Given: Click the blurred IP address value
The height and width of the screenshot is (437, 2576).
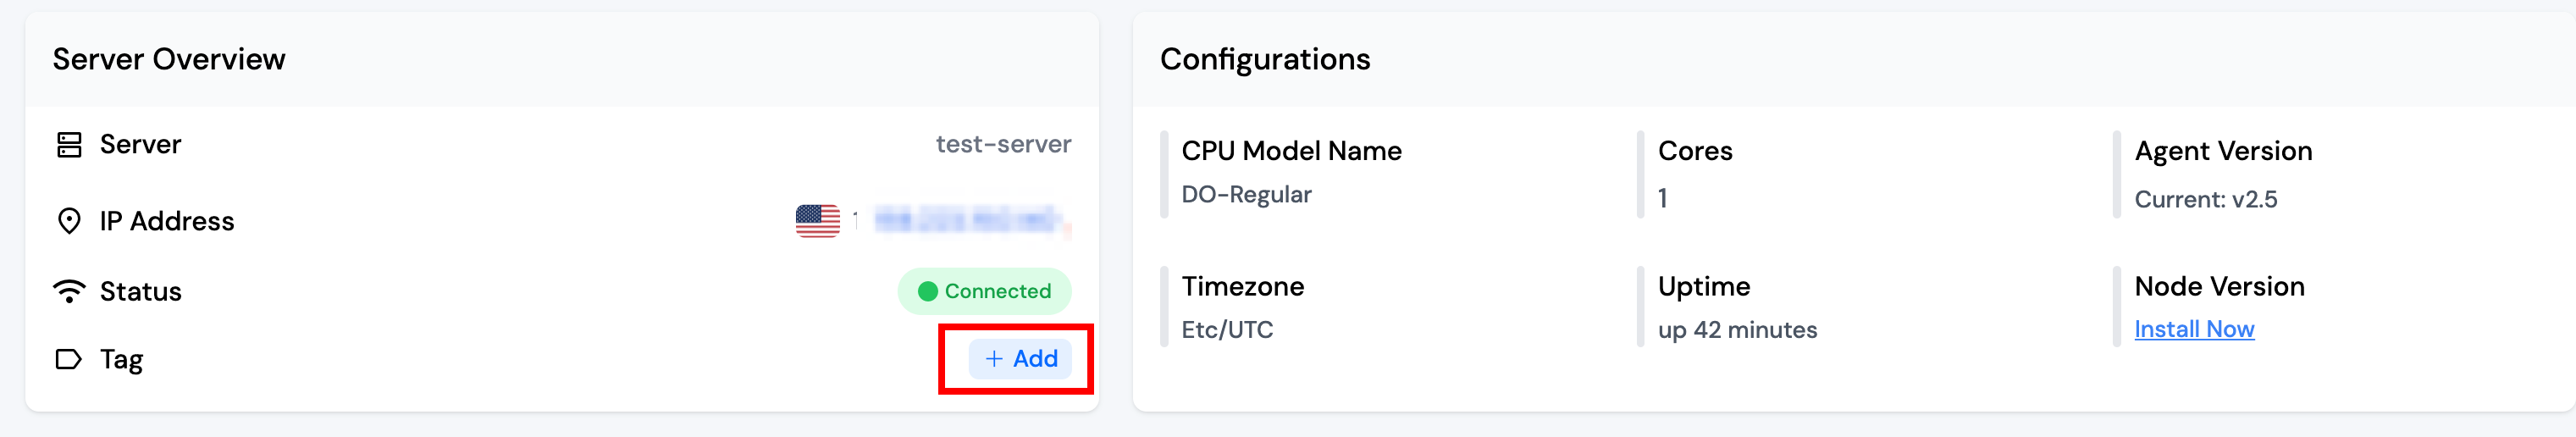Looking at the screenshot, I should 966,220.
